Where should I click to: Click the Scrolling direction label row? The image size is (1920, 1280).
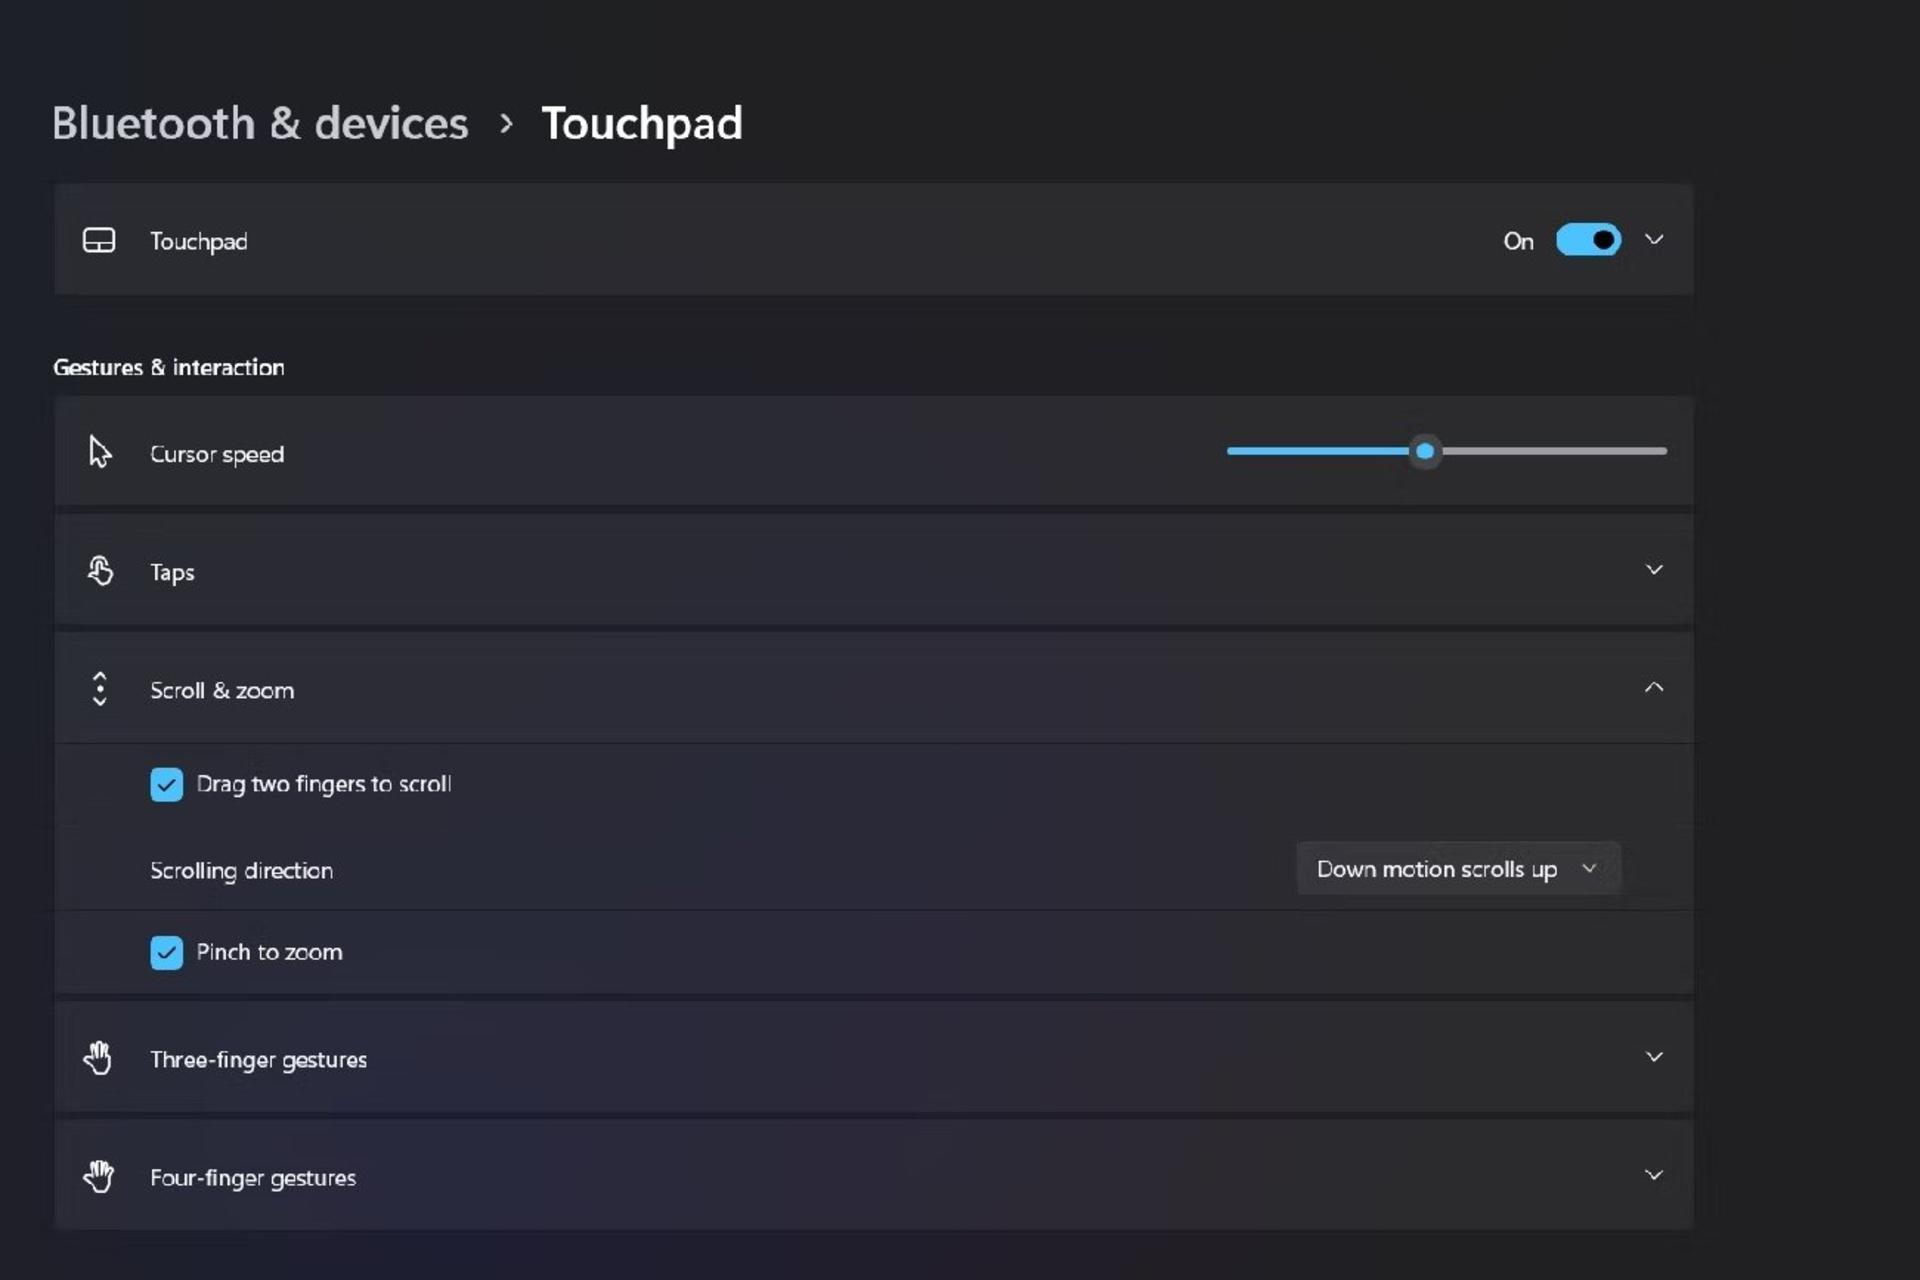[873, 869]
